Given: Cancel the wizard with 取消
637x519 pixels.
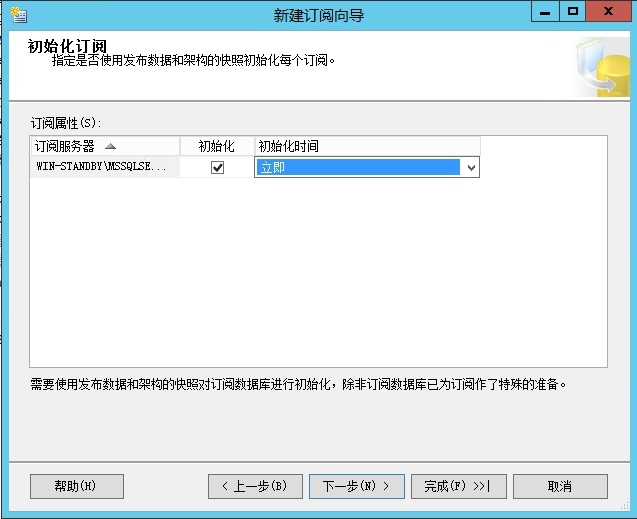Looking at the screenshot, I should point(560,486).
